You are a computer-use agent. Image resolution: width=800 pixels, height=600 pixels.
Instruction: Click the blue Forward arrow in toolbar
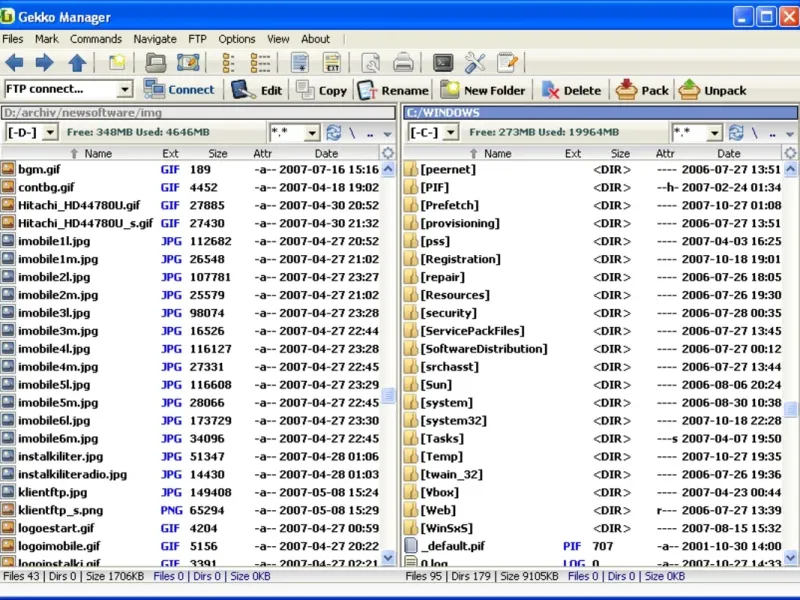point(45,63)
